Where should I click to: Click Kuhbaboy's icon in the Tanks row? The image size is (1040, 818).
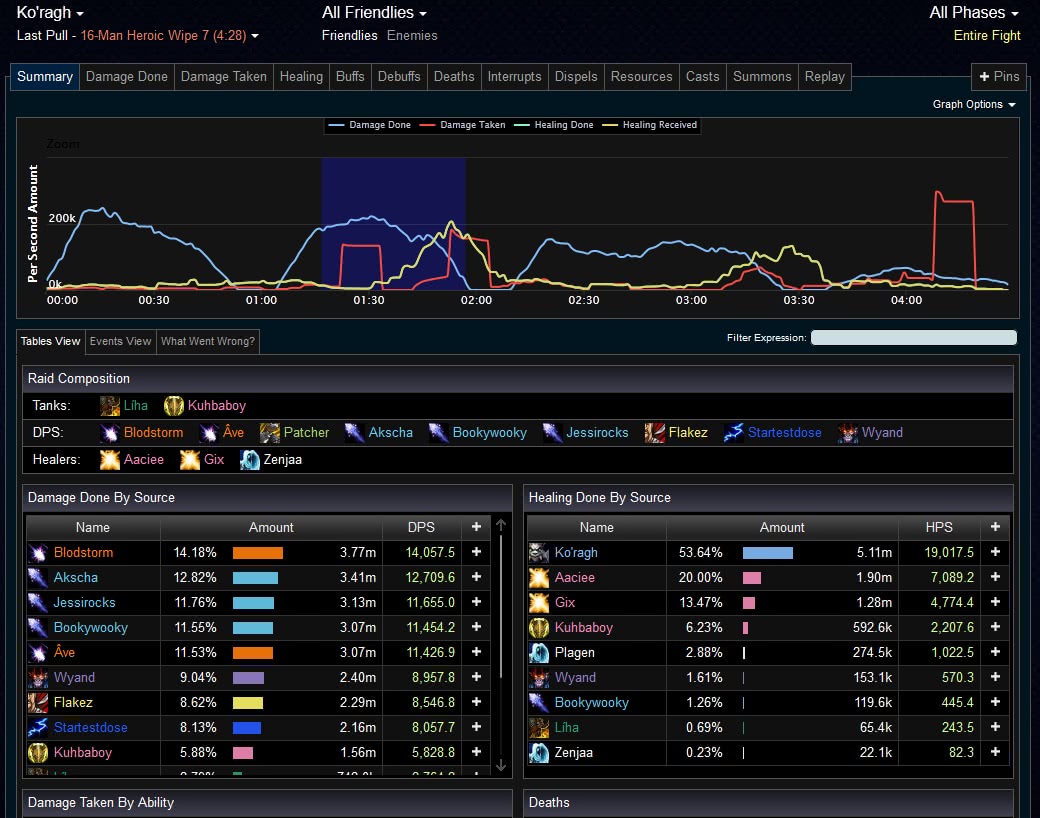(x=174, y=405)
